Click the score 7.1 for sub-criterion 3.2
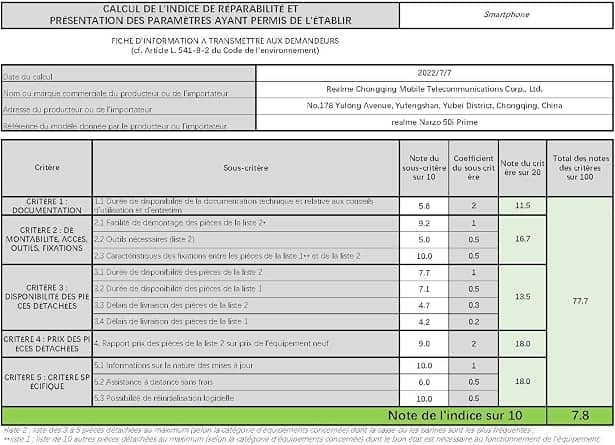This screenshot has height=445, width=615. pyautogui.click(x=424, y=289)
